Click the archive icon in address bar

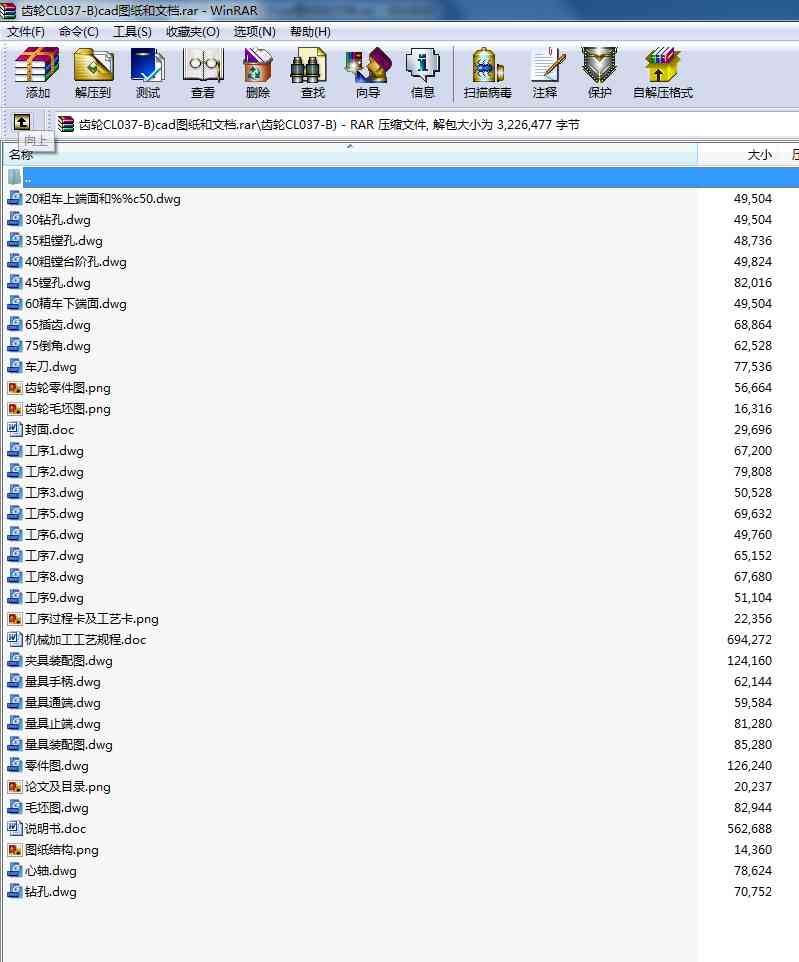[66, 125]
